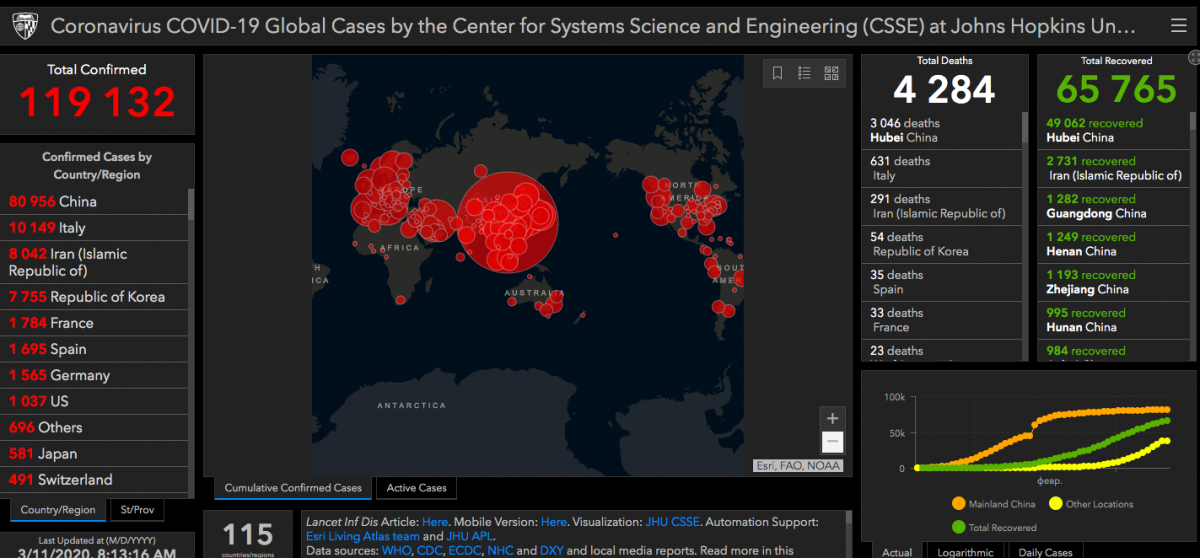
Task: Click 291 deaths Iran entry
Action: point(942,206)
